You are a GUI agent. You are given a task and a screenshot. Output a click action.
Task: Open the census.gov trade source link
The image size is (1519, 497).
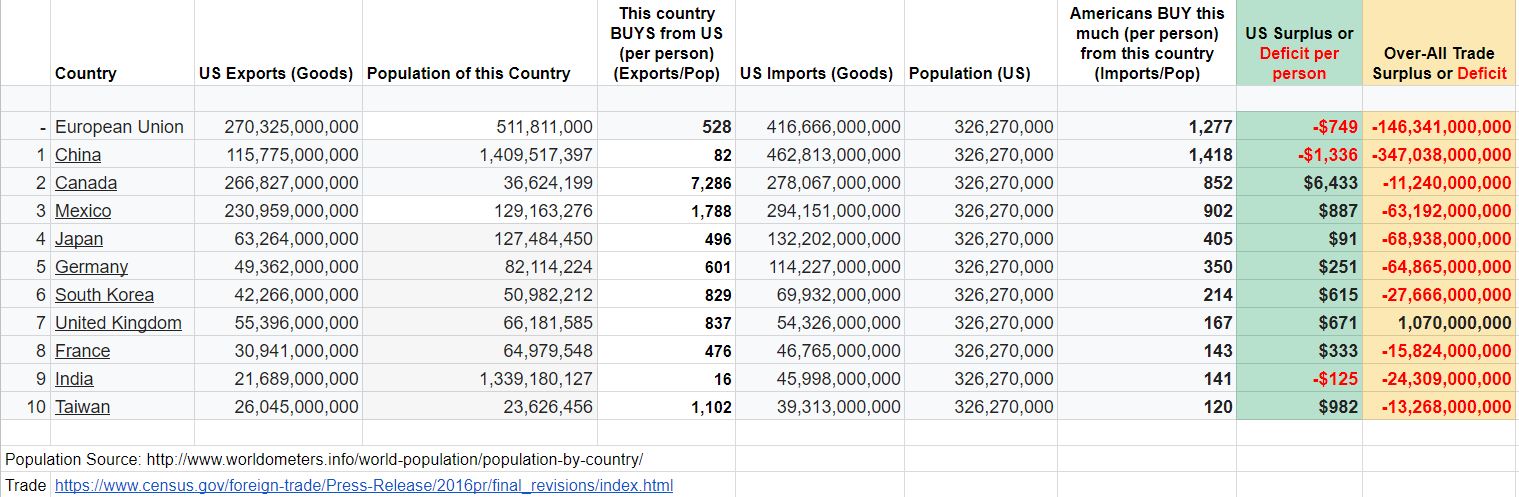364,485
